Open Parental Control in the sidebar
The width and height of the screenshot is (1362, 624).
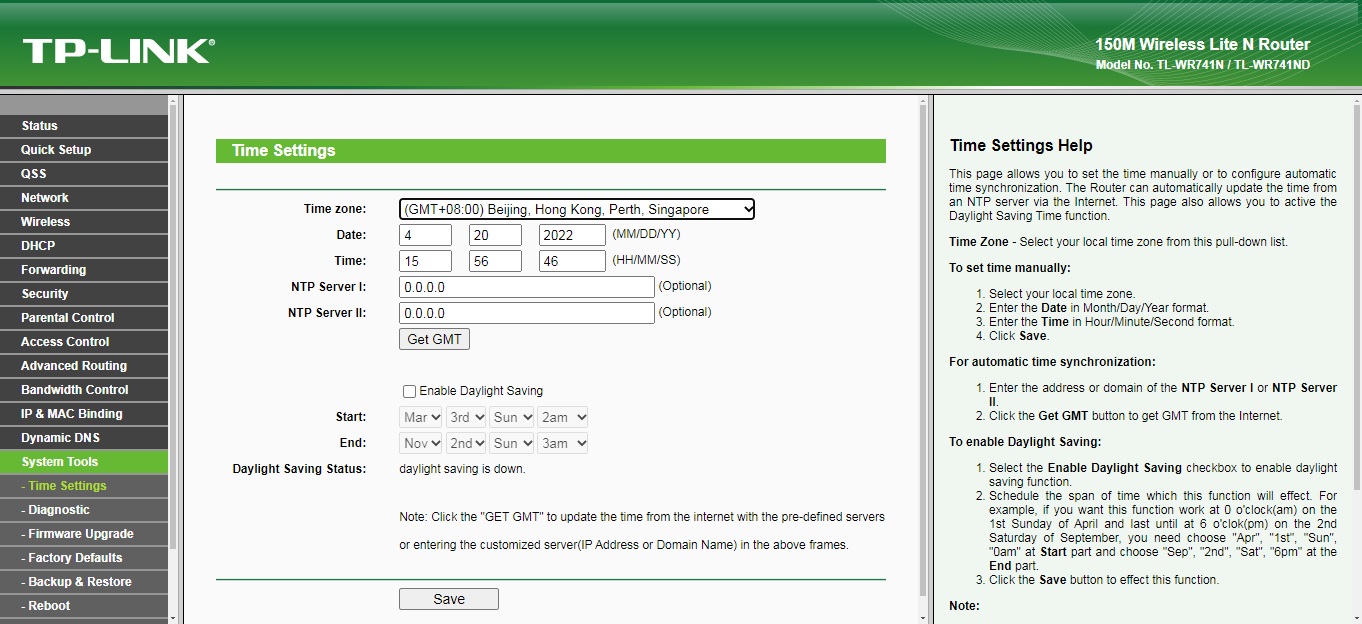[68, 318]
